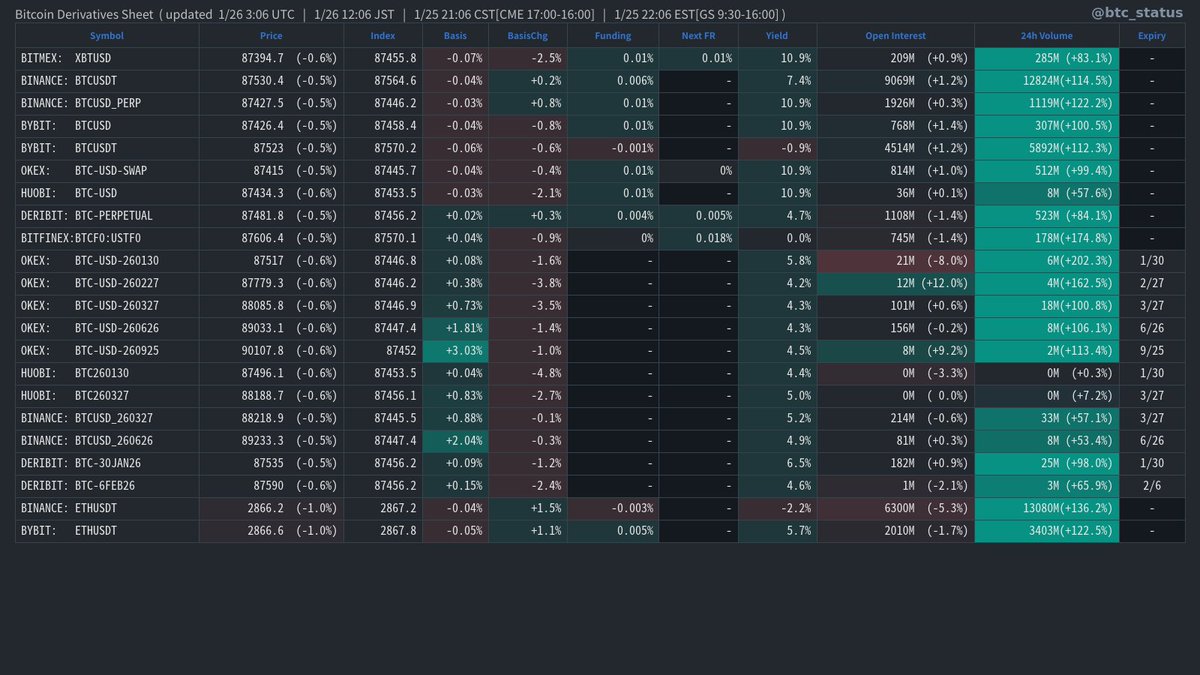Click the 24h Volume column header
The width and height of the screenshot is (1200, 675).
1047,36
